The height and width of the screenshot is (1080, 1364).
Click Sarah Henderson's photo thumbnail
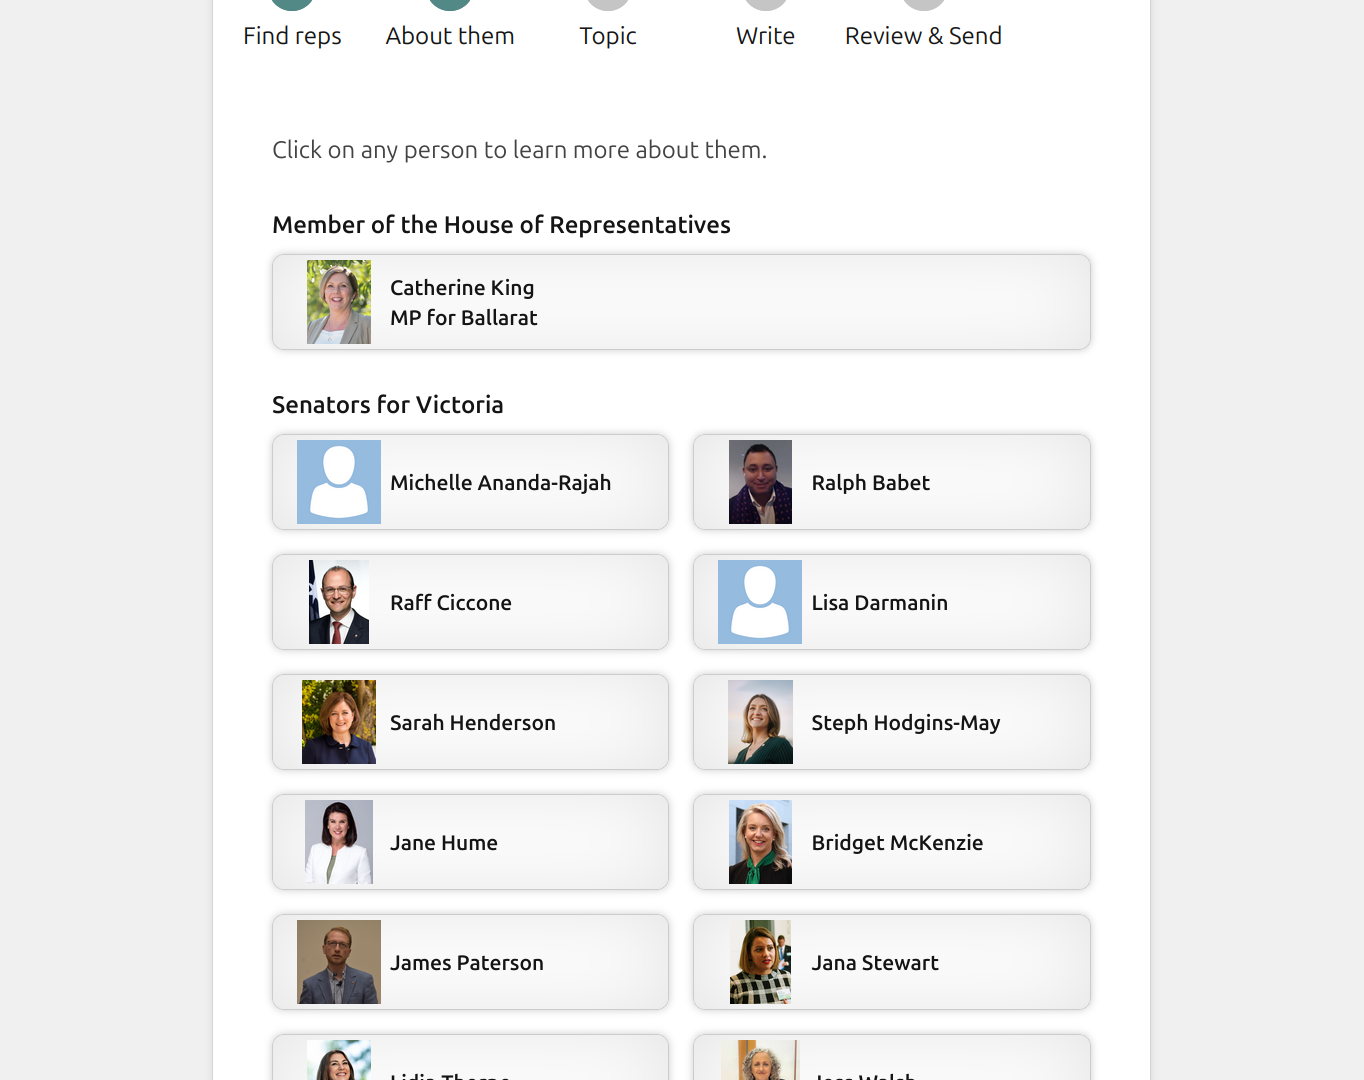point(339,722)
